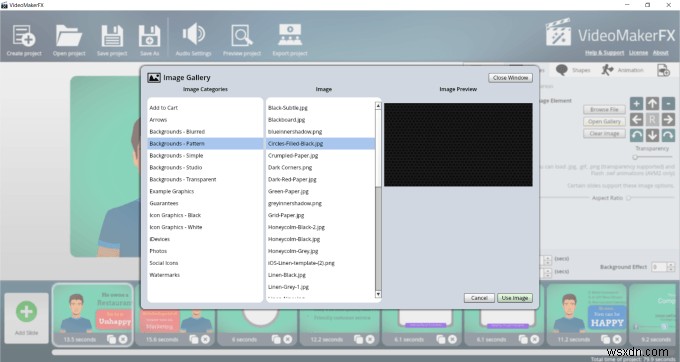The image size is (680, 362).
Task: Click the Save As icon
Action: point(149,36)
